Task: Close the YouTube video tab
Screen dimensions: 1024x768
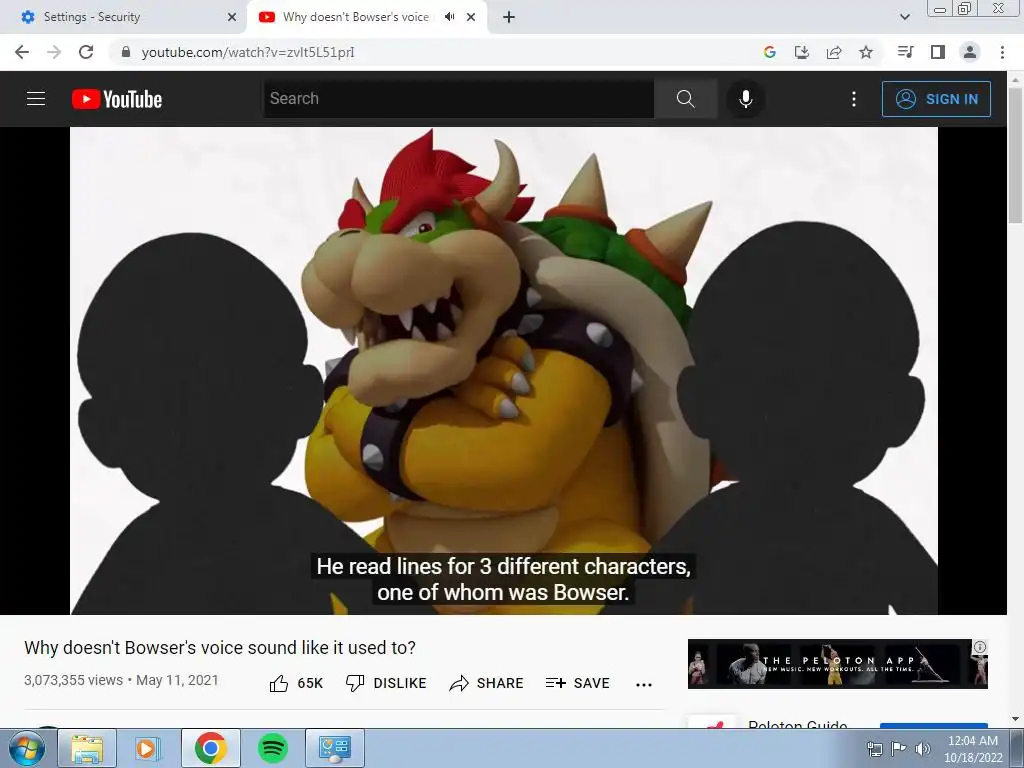Action: click(x=471, y=17)
